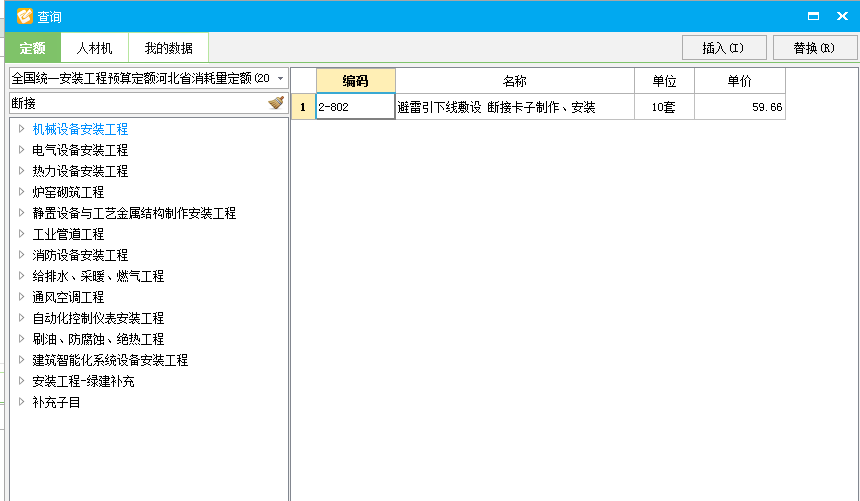Click the 替换(R) button
The width and height of the screenshot is (860, 501).
(x=814, y=48)
